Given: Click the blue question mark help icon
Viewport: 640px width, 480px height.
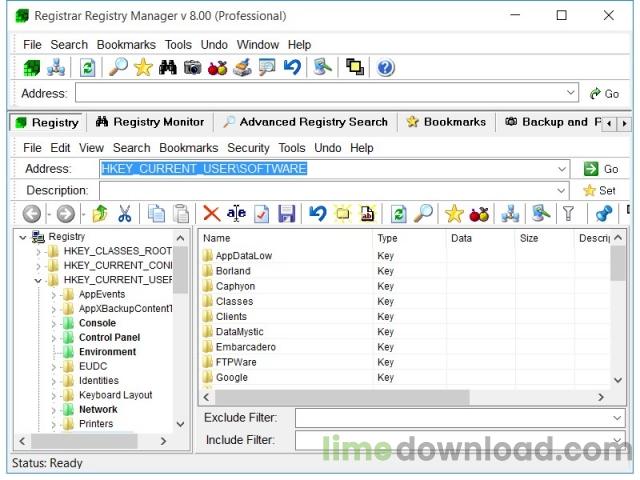Looking at the screenshot, I should (385, 67).
